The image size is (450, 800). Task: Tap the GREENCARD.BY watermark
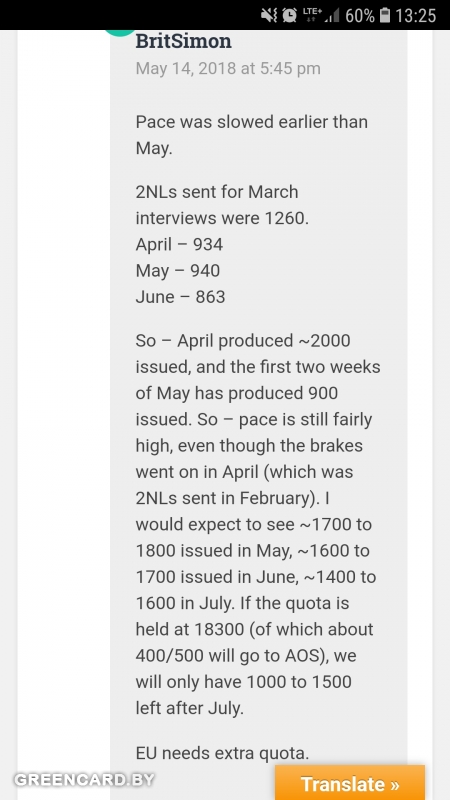pyautogui.click(x=84, y=780)
